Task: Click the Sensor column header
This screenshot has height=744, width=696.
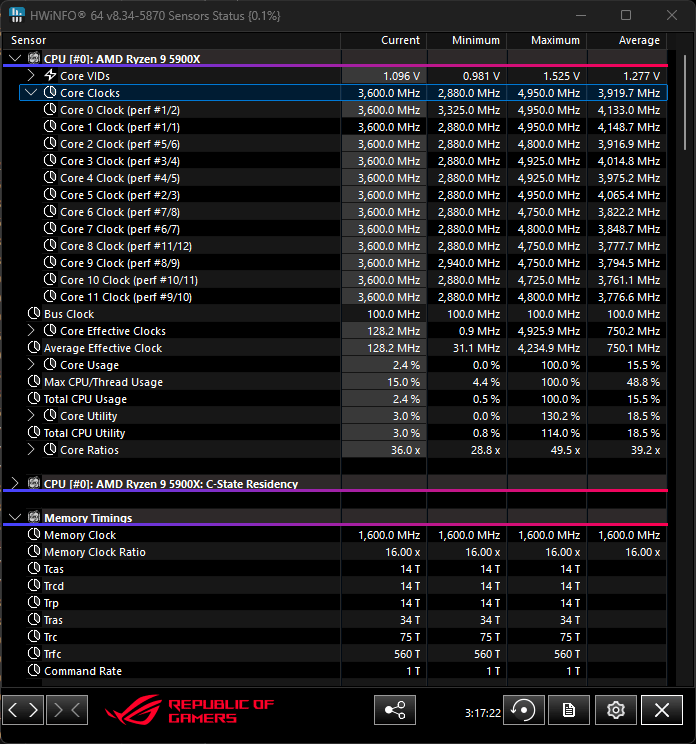Action: pos(172,40)
